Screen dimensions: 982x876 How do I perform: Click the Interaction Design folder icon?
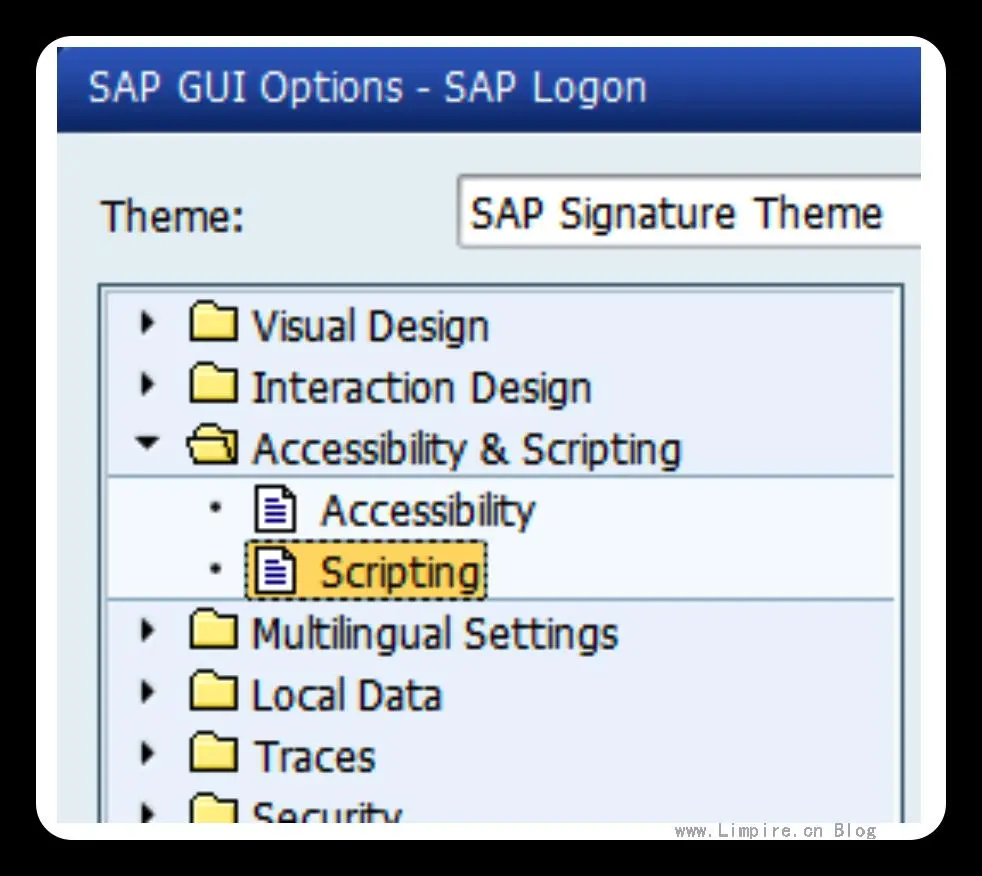pyautogui.click(x=213, y=386)
